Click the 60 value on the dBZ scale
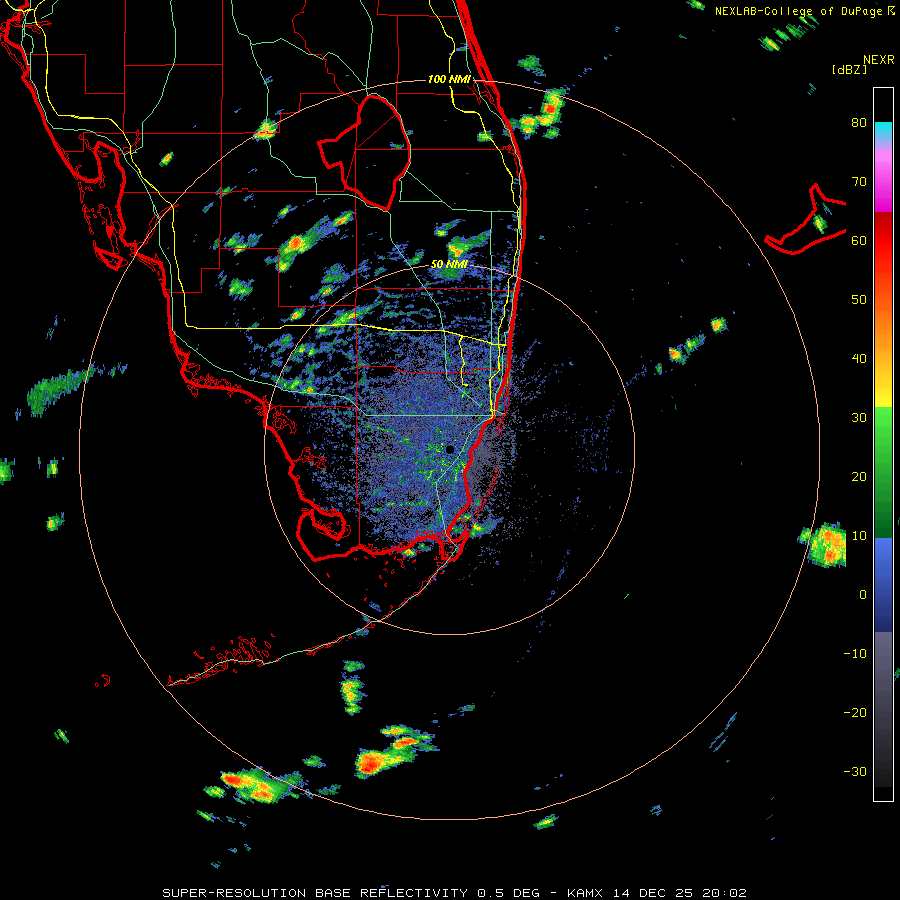Image resolution: width=900 pixels, height=900 pixels. 859,241
